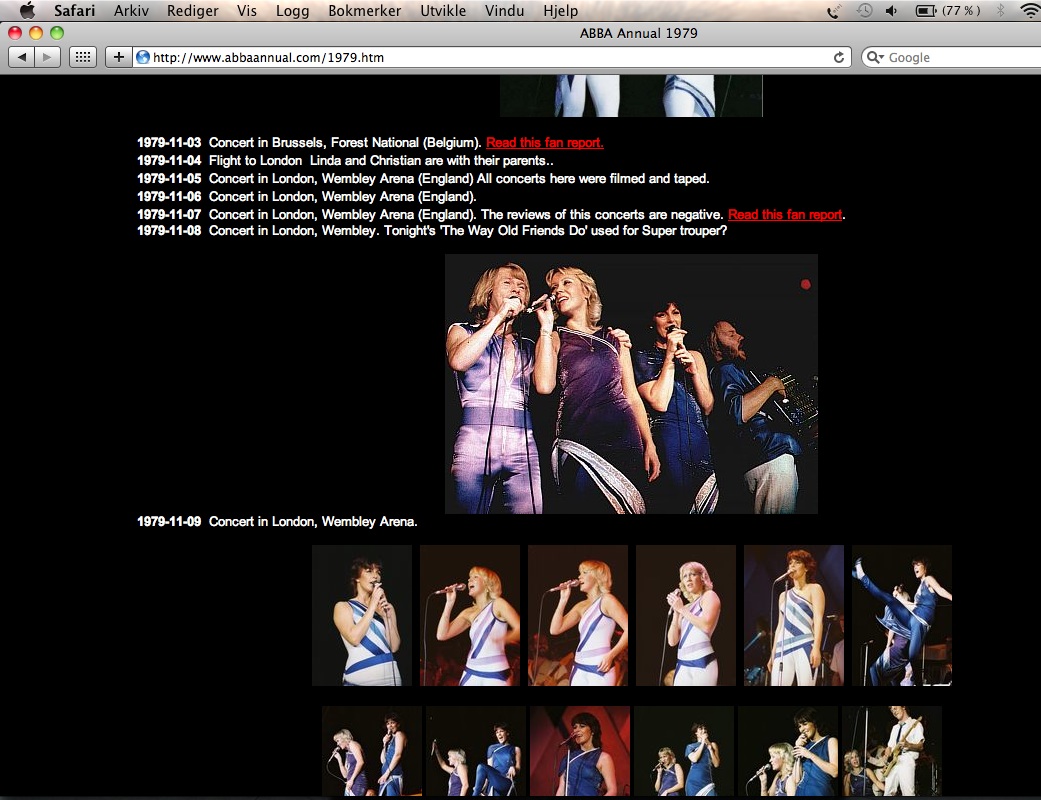Screen dimensions: 1041x800
Task: Click text '1979-11-03'
Action: (x=169, y=142)
